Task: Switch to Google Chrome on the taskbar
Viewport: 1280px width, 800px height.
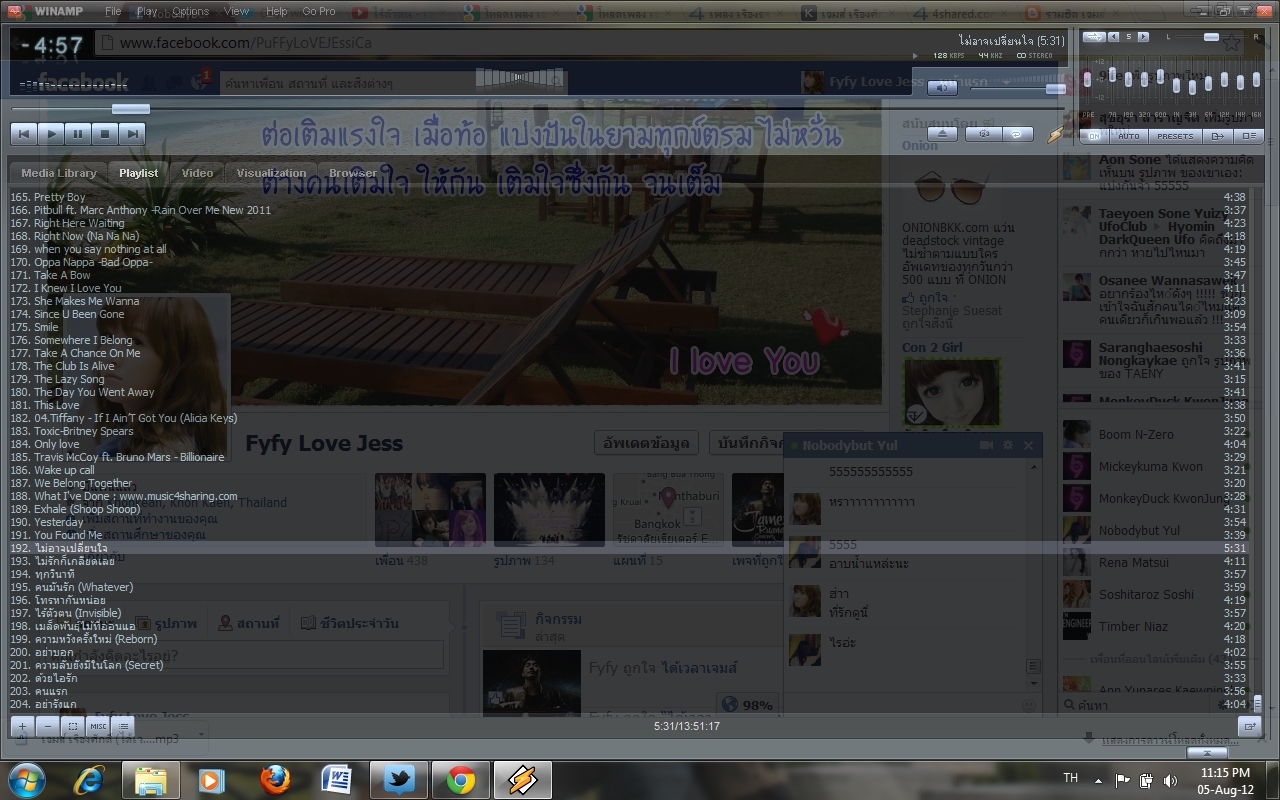Action: 461,780
